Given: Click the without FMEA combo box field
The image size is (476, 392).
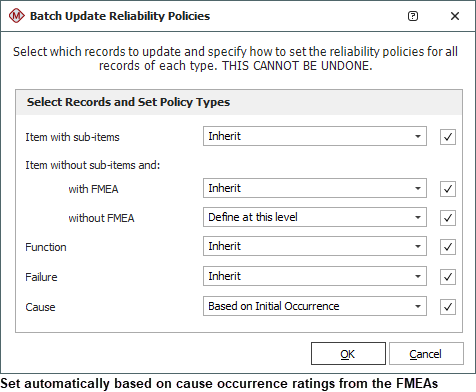Looking at the screenshot, I should click(x=315, y=217).
